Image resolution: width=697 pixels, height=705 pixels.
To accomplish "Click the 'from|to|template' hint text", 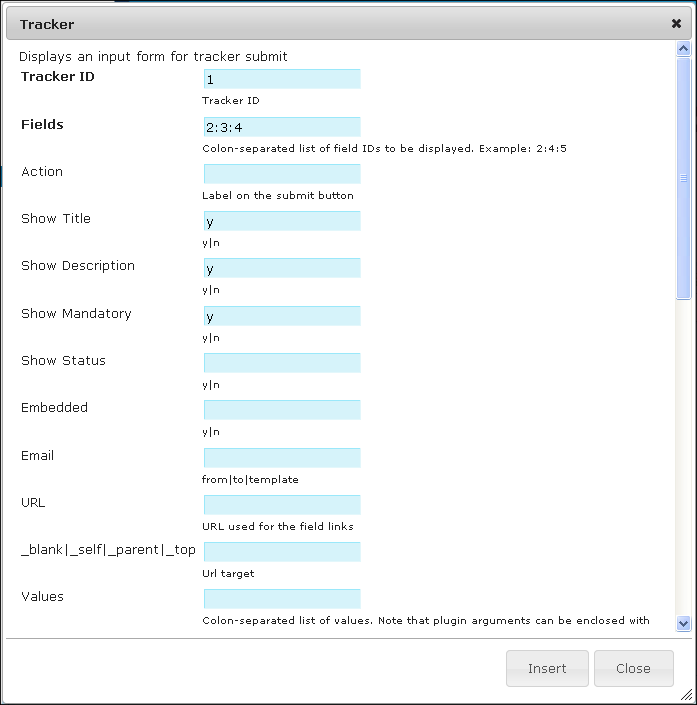I will [x=250, y=480].
